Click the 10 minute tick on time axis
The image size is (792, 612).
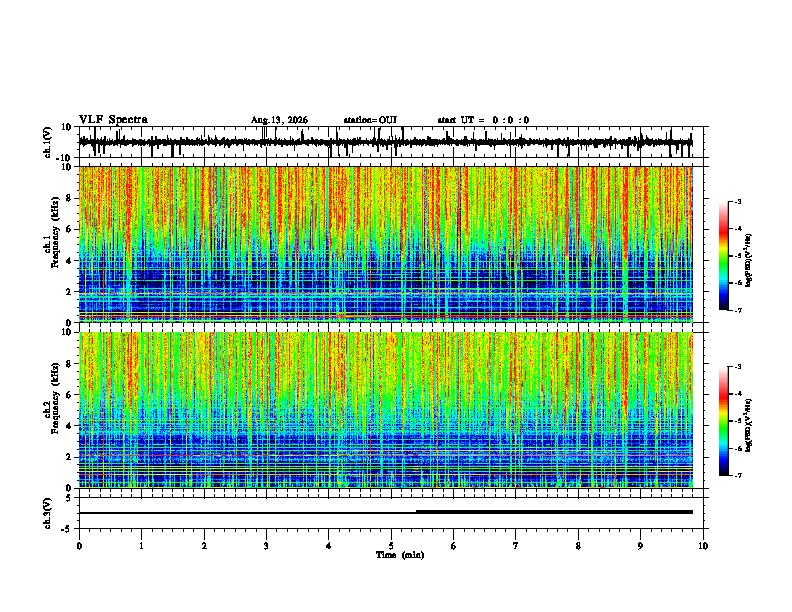(x=703, y=546)
